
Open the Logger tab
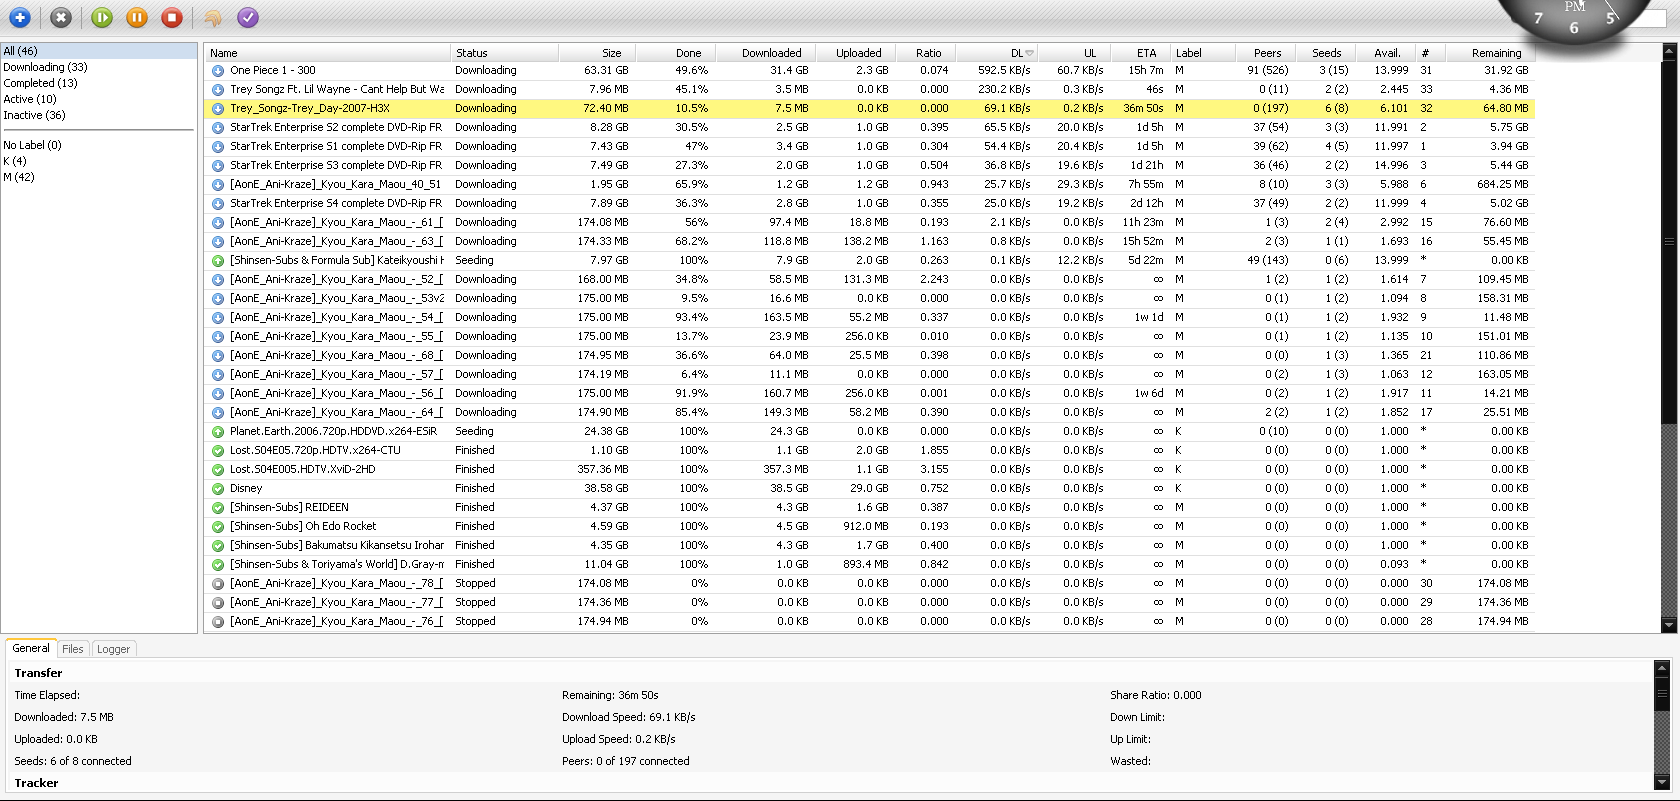(x=113, y=649)
